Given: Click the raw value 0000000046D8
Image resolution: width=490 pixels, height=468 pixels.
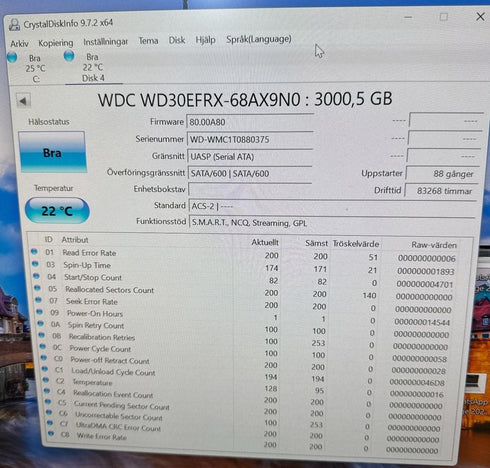Looking at the screenshot, I should click(x=417, y=382).
